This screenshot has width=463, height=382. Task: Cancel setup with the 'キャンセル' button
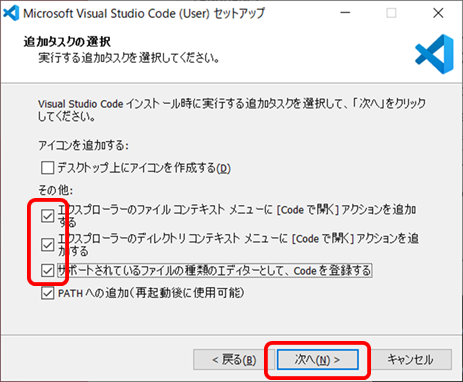tap(410, 359)
